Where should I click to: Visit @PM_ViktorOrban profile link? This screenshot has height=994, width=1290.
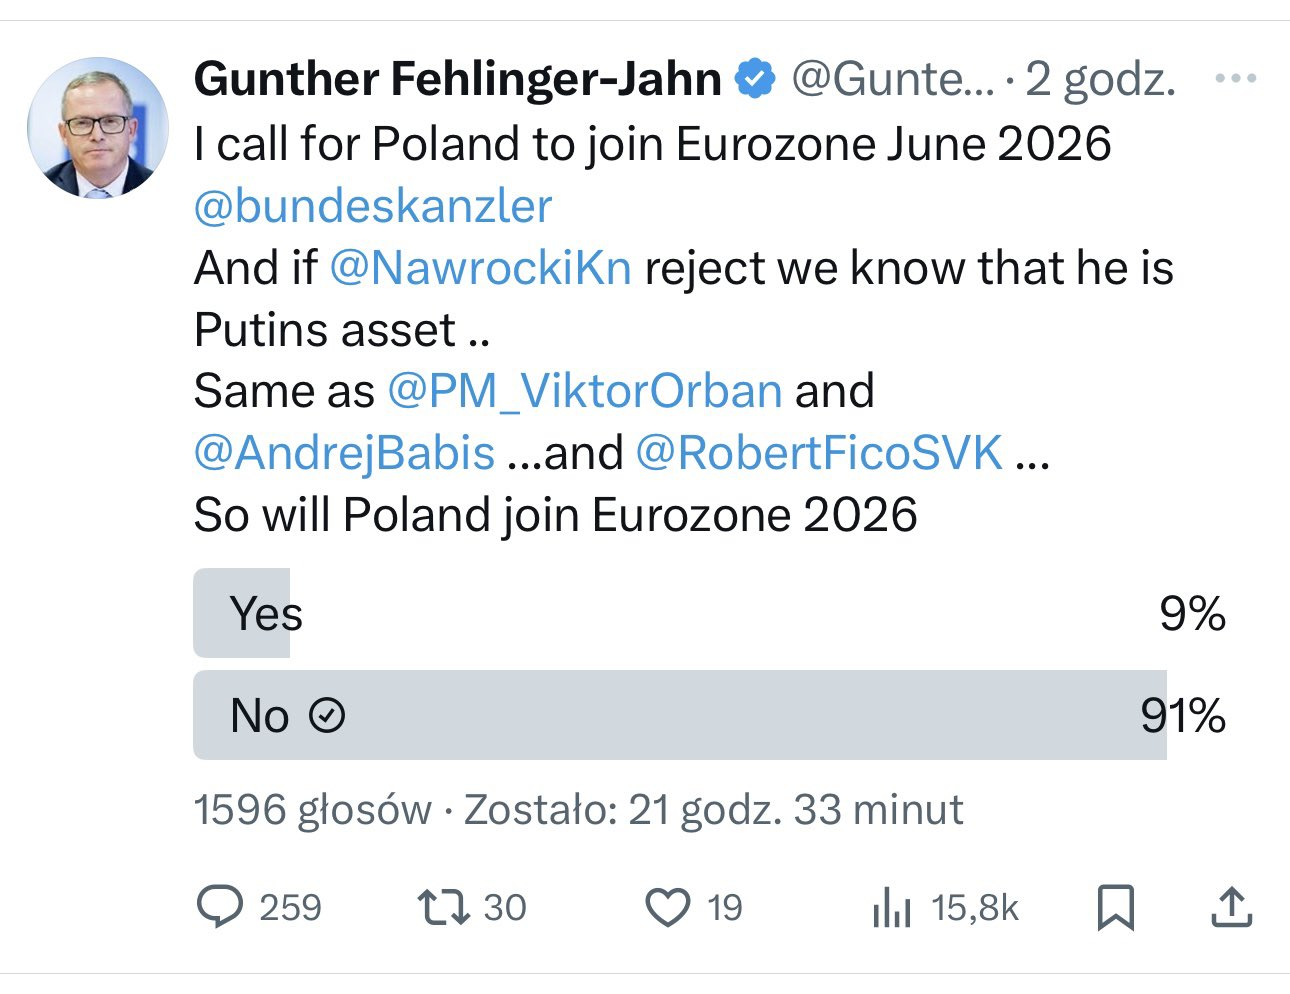pos(584,391)
